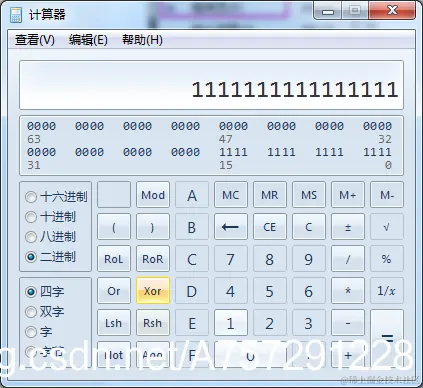
Task: Click the number 5 button
Action: 270,291
